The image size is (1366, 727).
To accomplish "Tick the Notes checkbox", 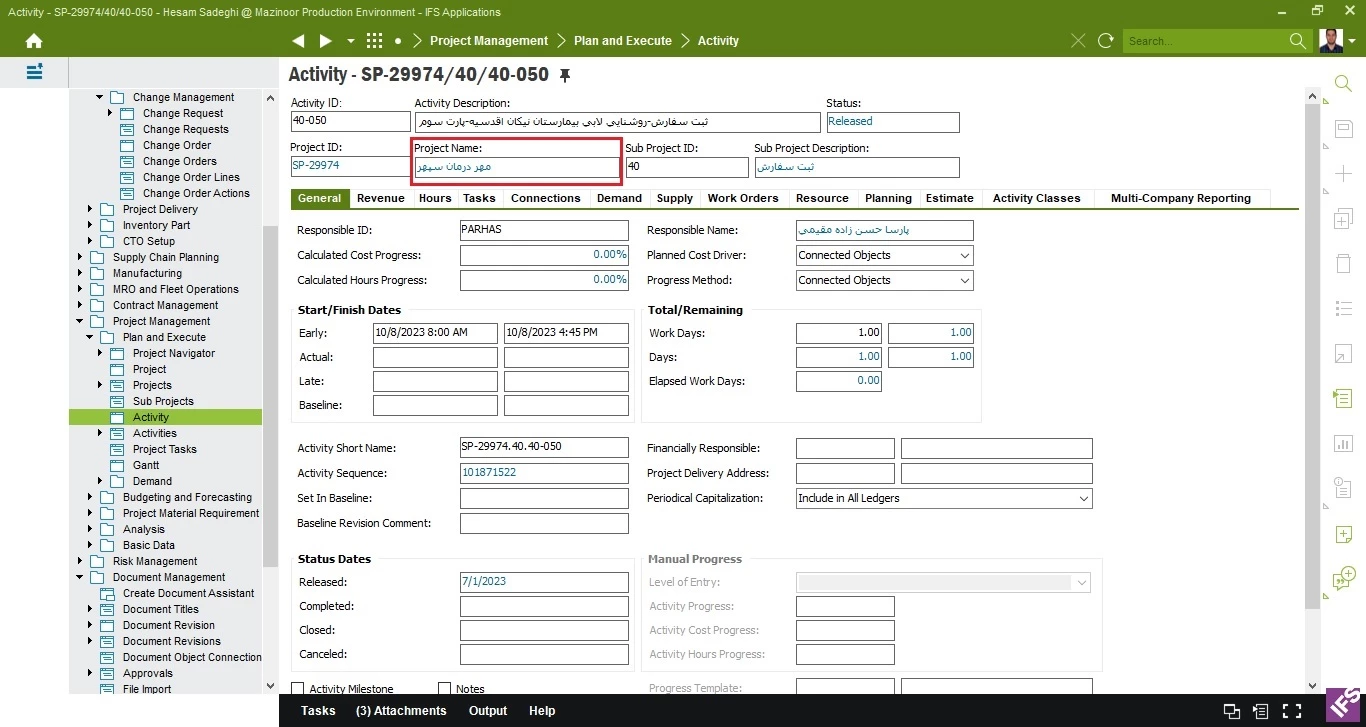I will point(445,689).
